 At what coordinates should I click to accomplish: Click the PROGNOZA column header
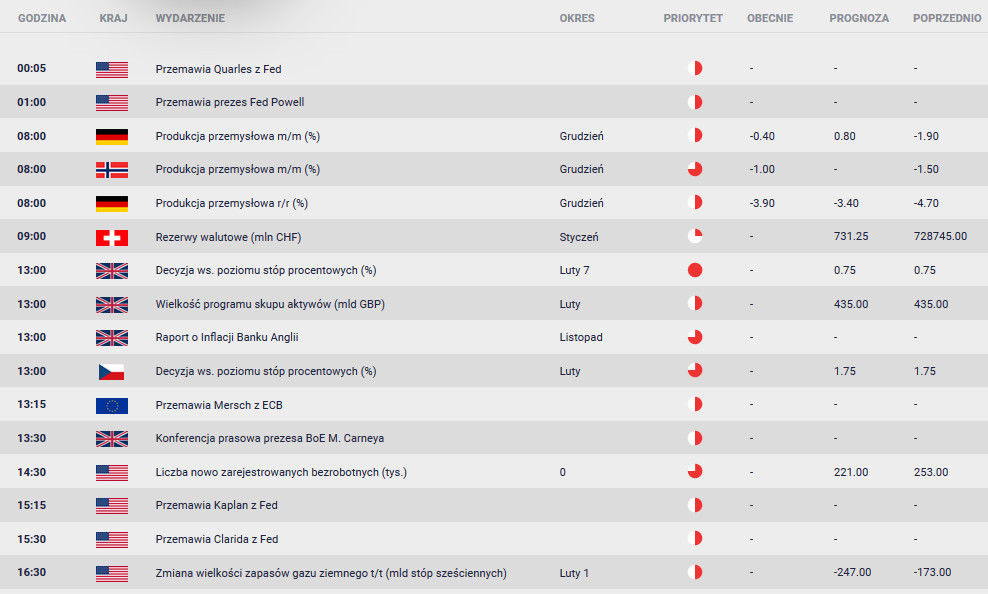859,18
